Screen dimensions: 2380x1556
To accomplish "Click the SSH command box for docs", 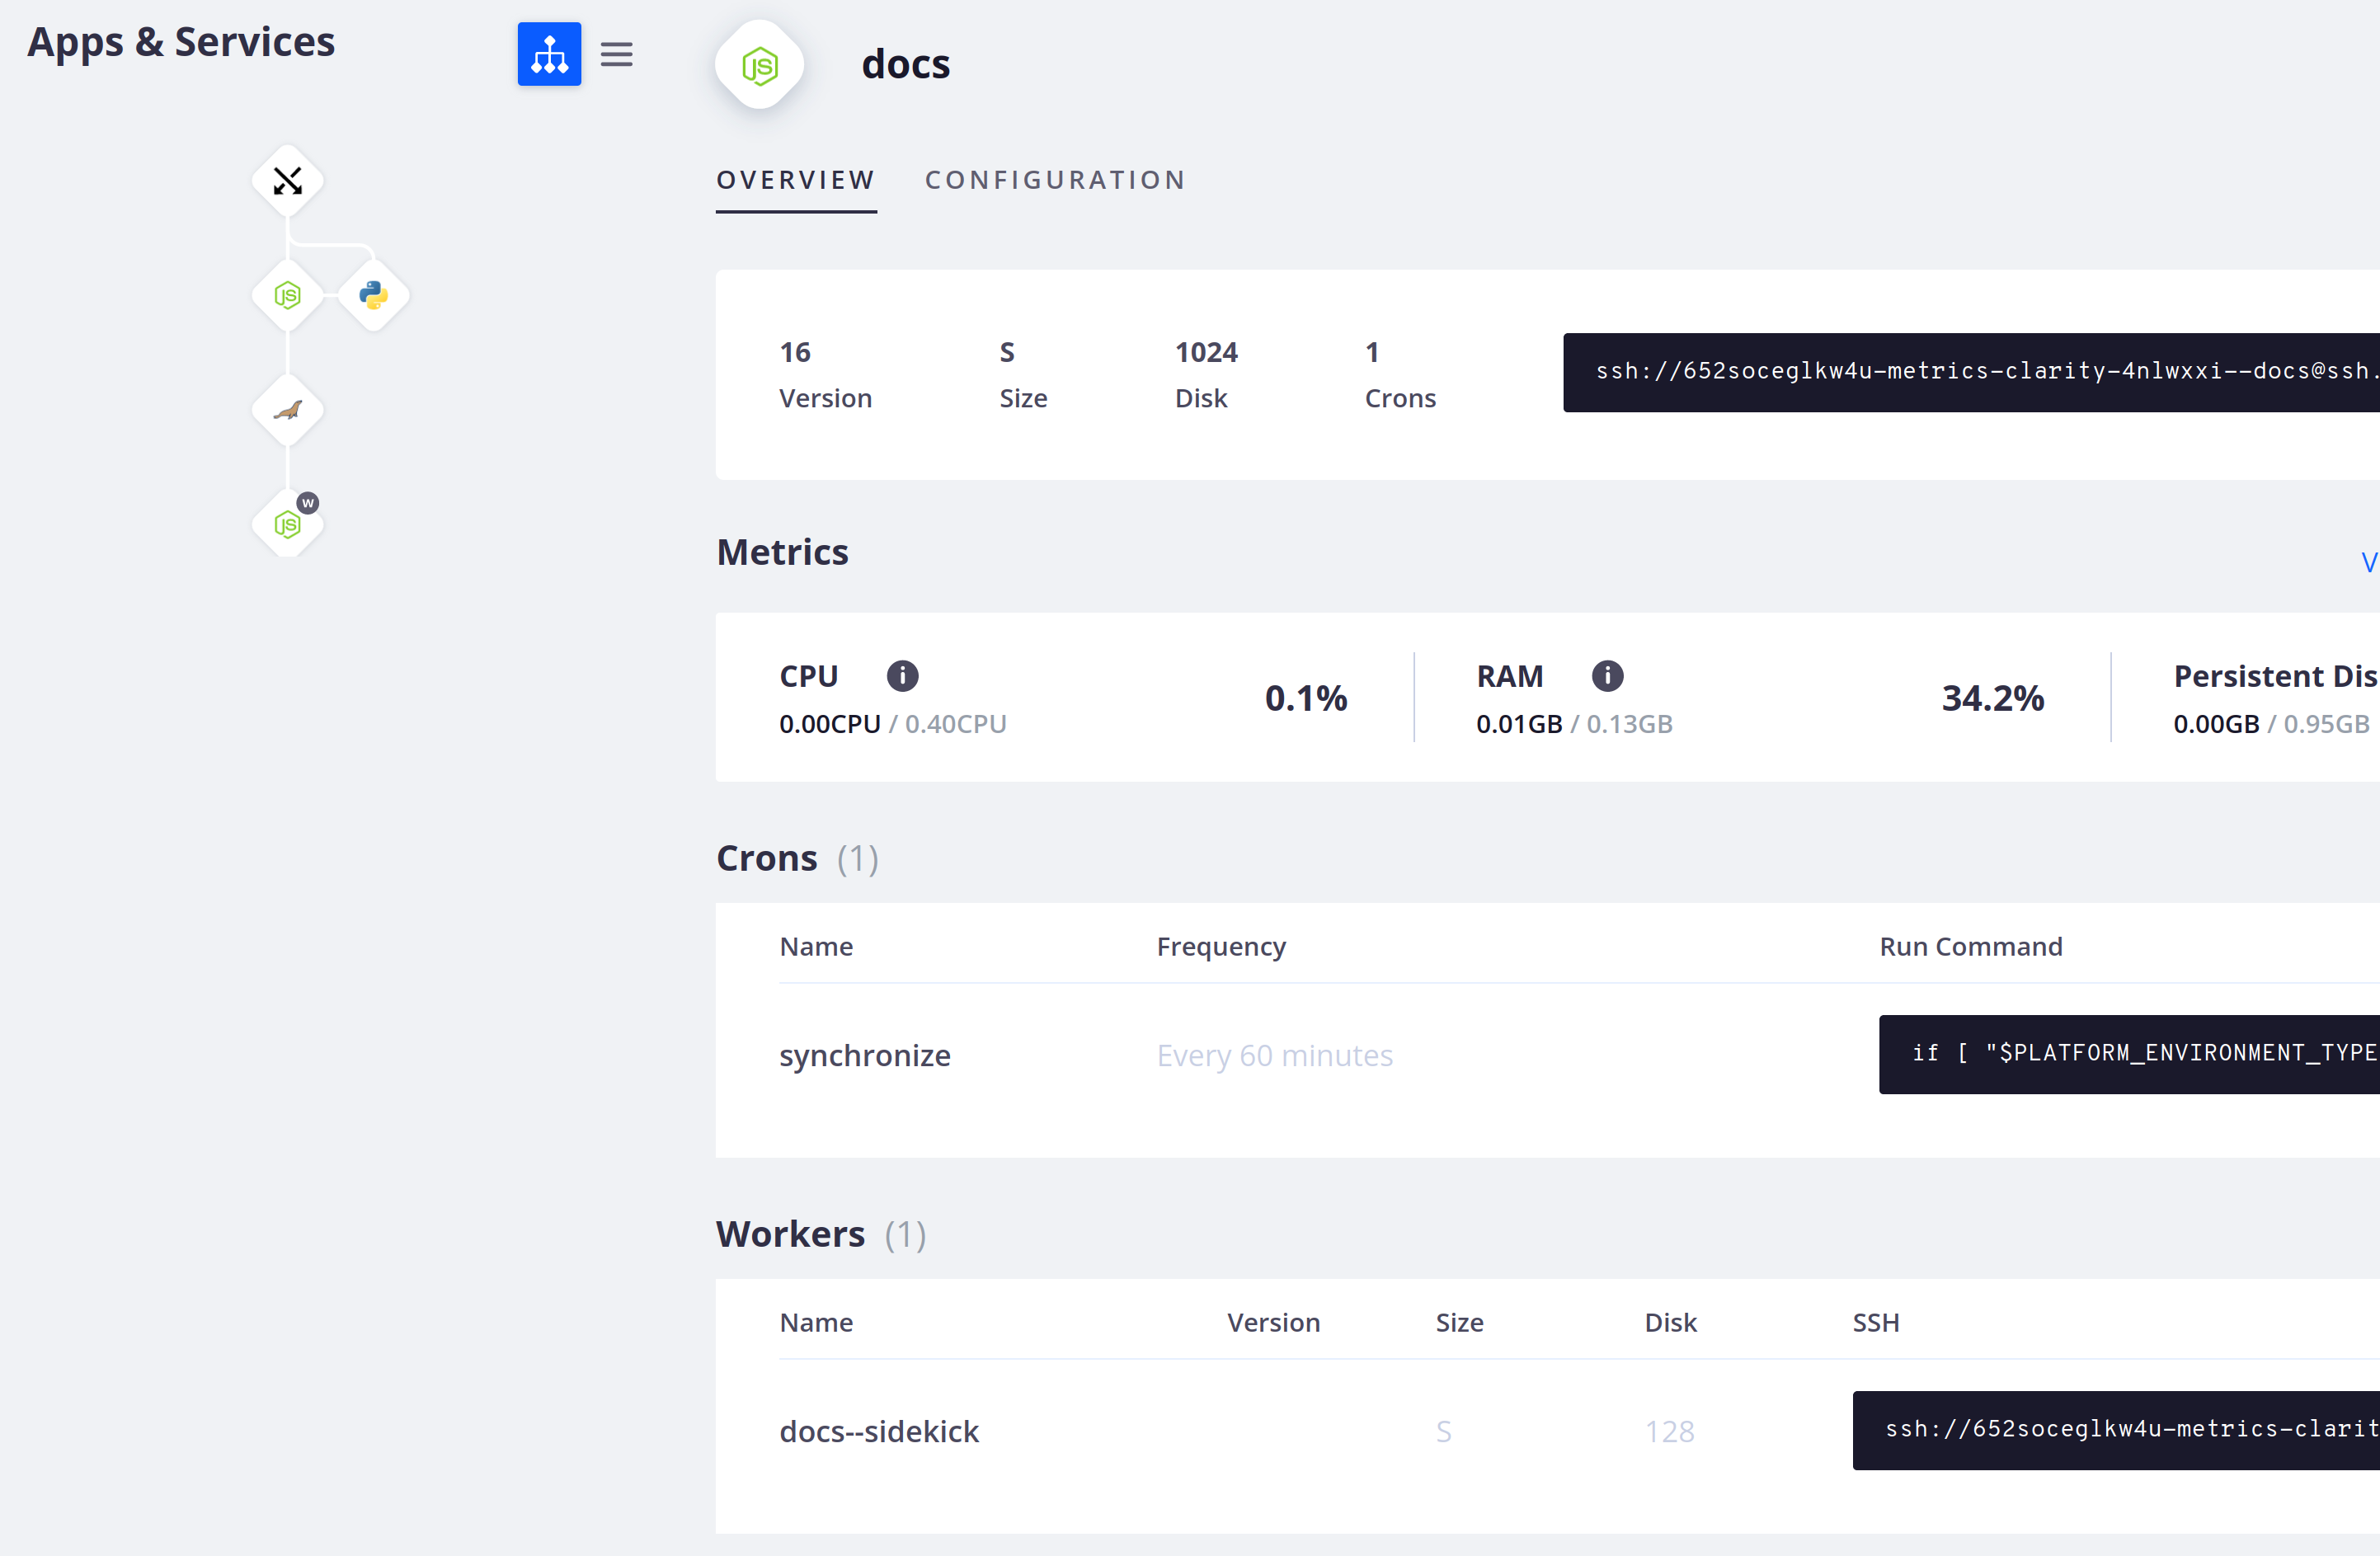I will pyautogui.click(x=1970, y=372).
